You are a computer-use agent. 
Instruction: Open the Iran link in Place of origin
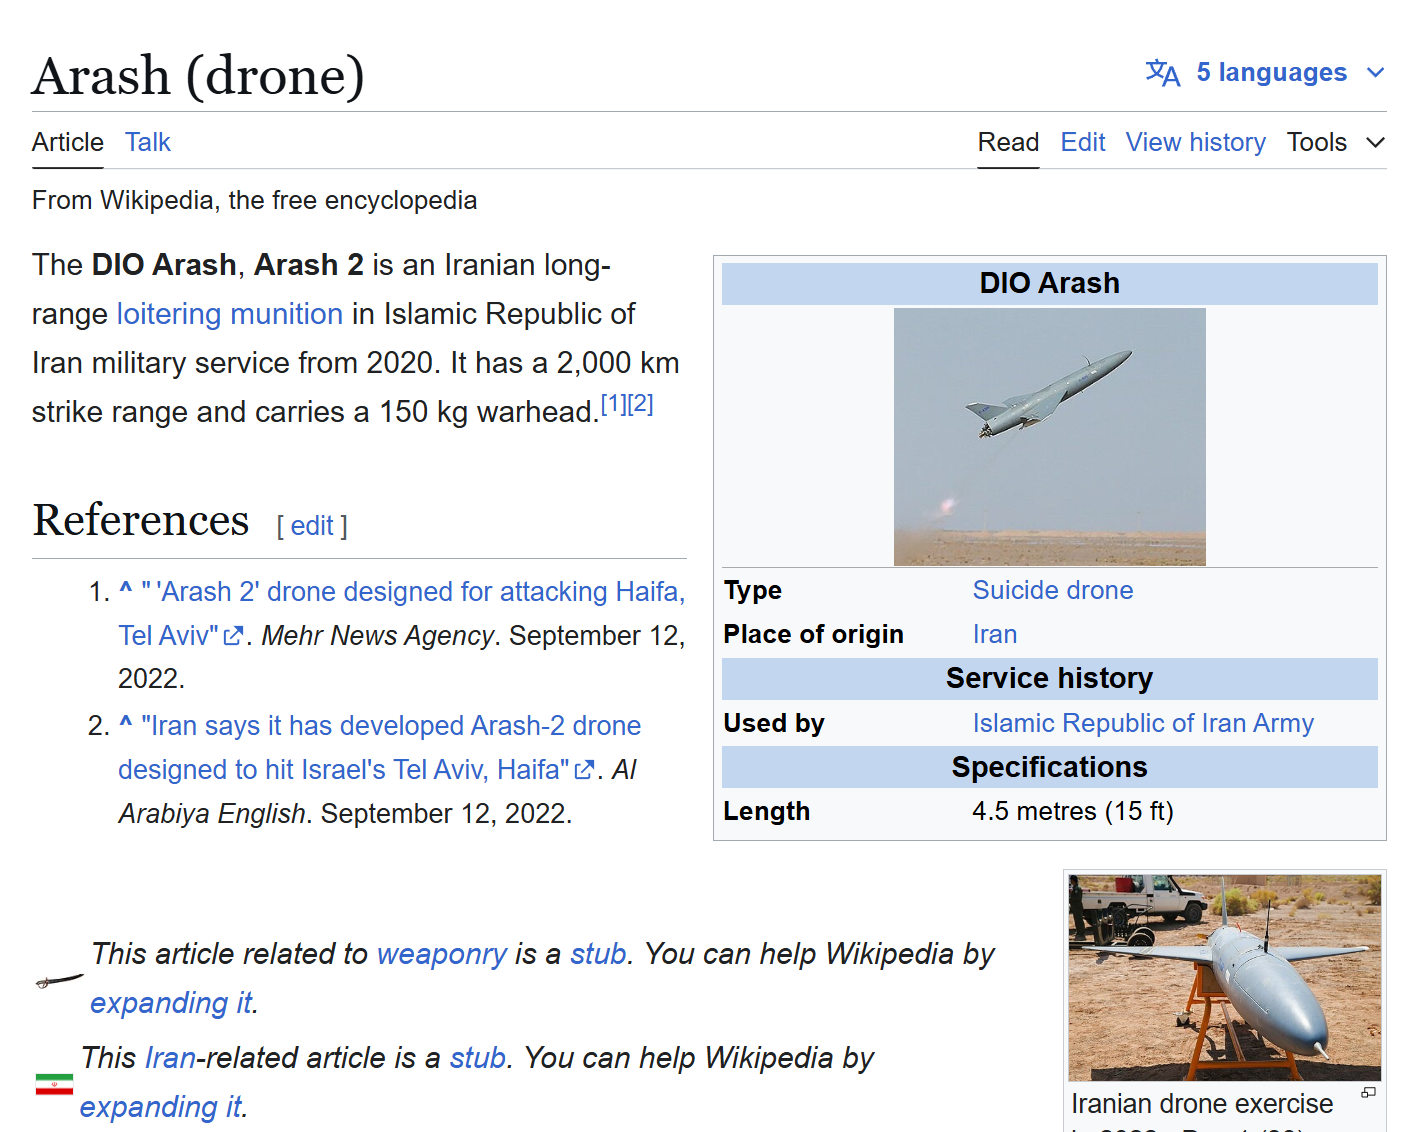[x=995, y=634]
